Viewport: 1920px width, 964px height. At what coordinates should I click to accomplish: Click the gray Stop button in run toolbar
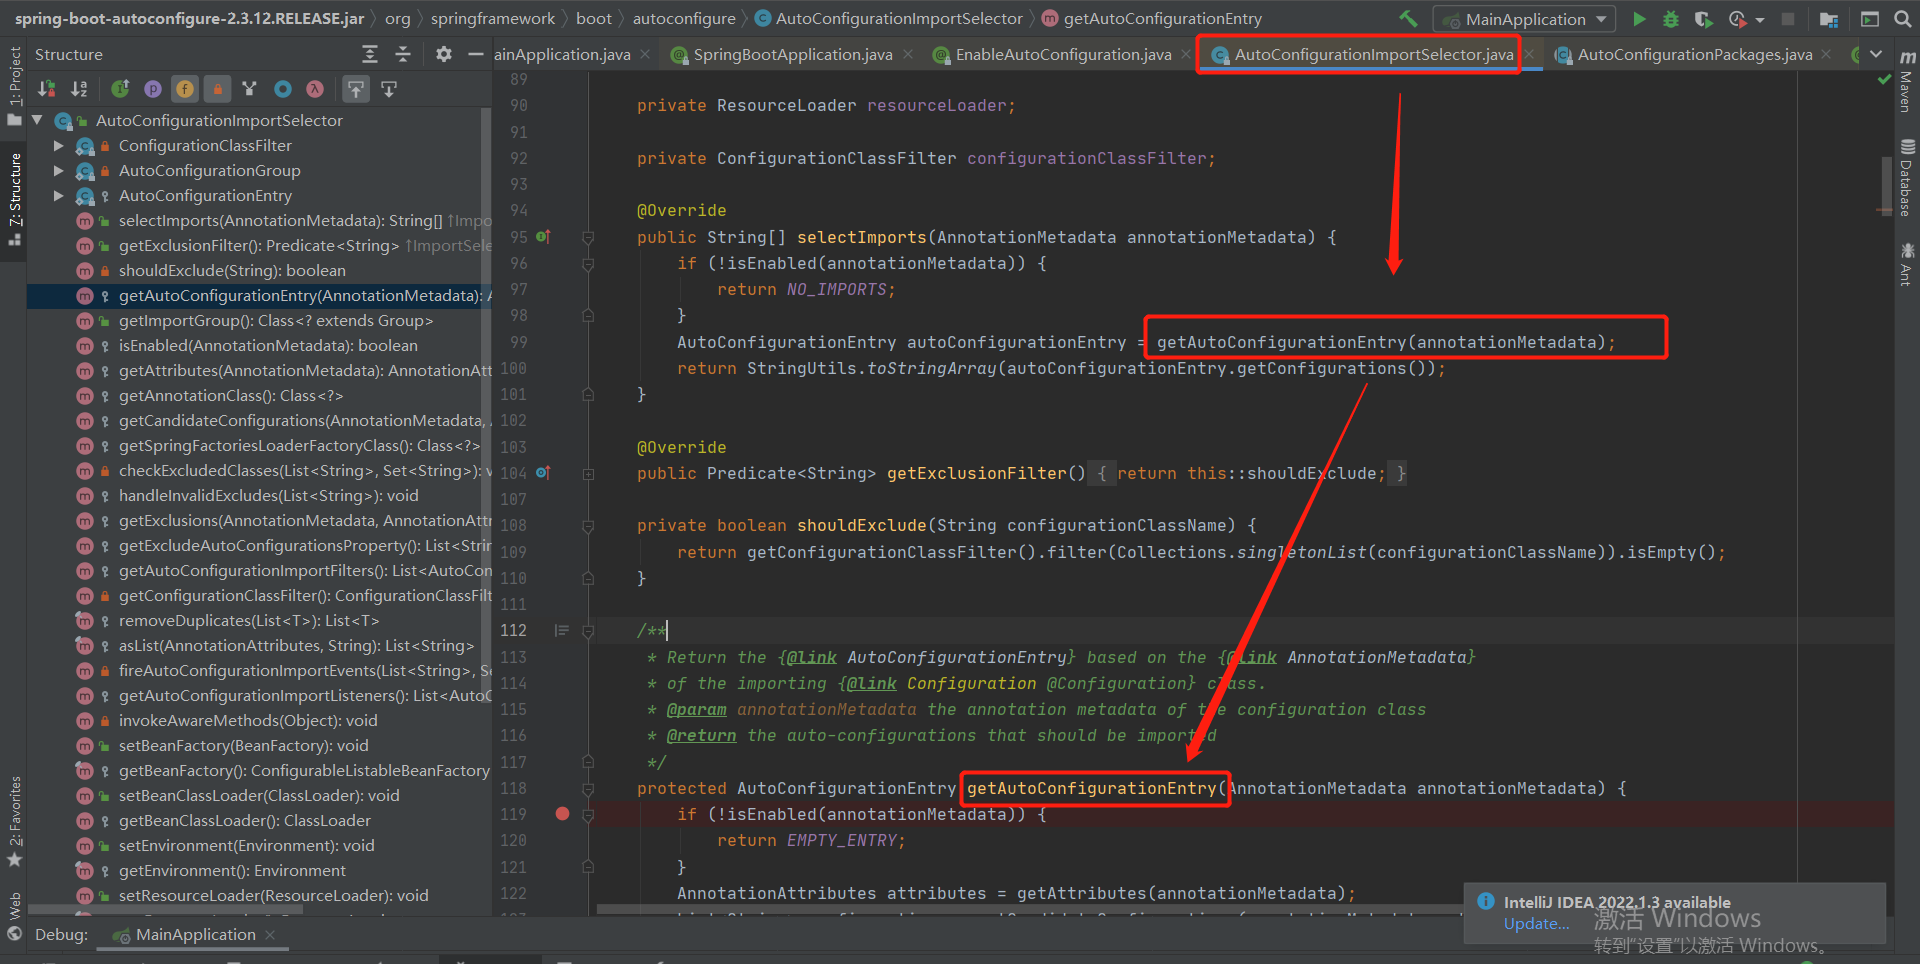[x=1788, y=19]
